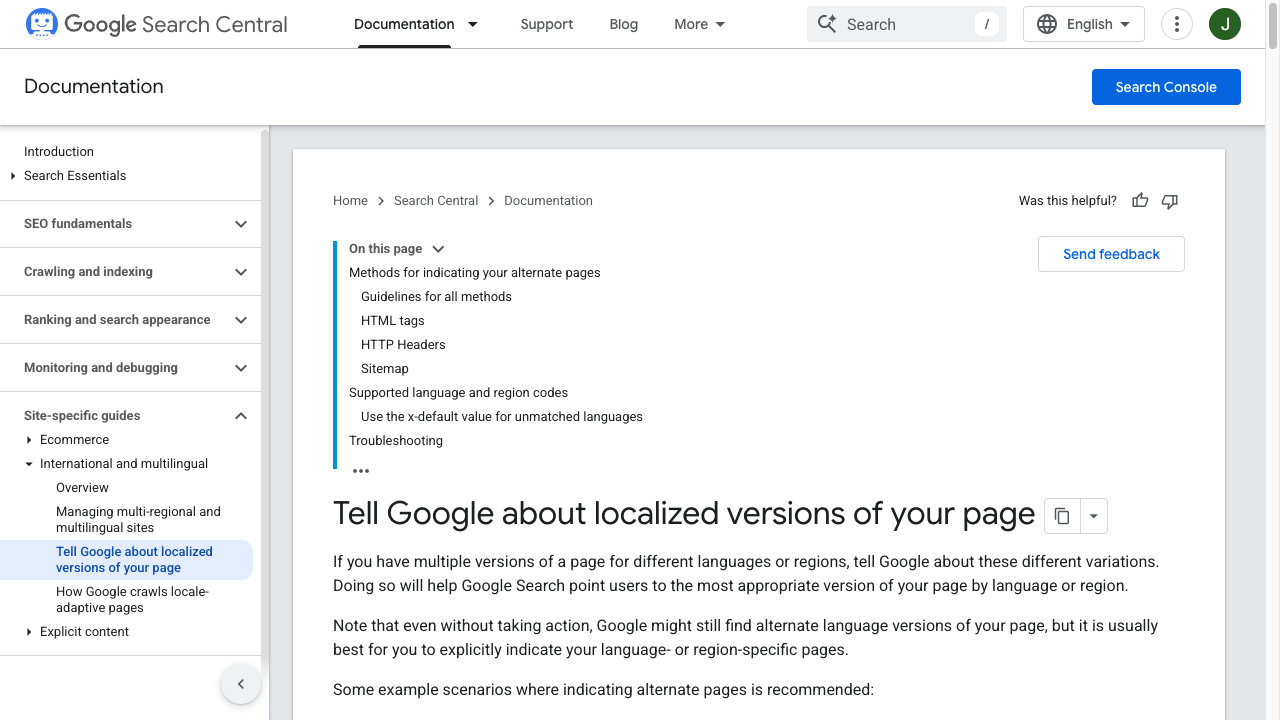Jump to x-default value for unmatched languages
Image resolution: width=1280 pixels, height=720 pixels.
point(501,417)
